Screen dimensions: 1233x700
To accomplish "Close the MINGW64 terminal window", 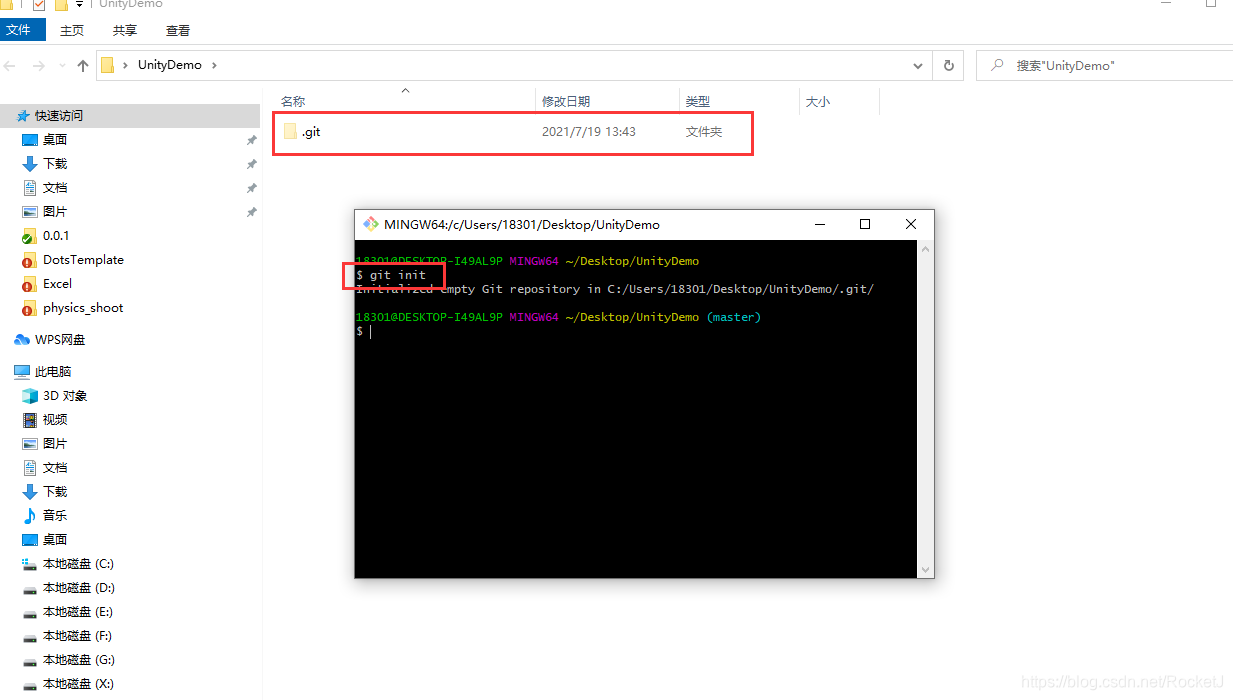I will click(x=911, y=224).
